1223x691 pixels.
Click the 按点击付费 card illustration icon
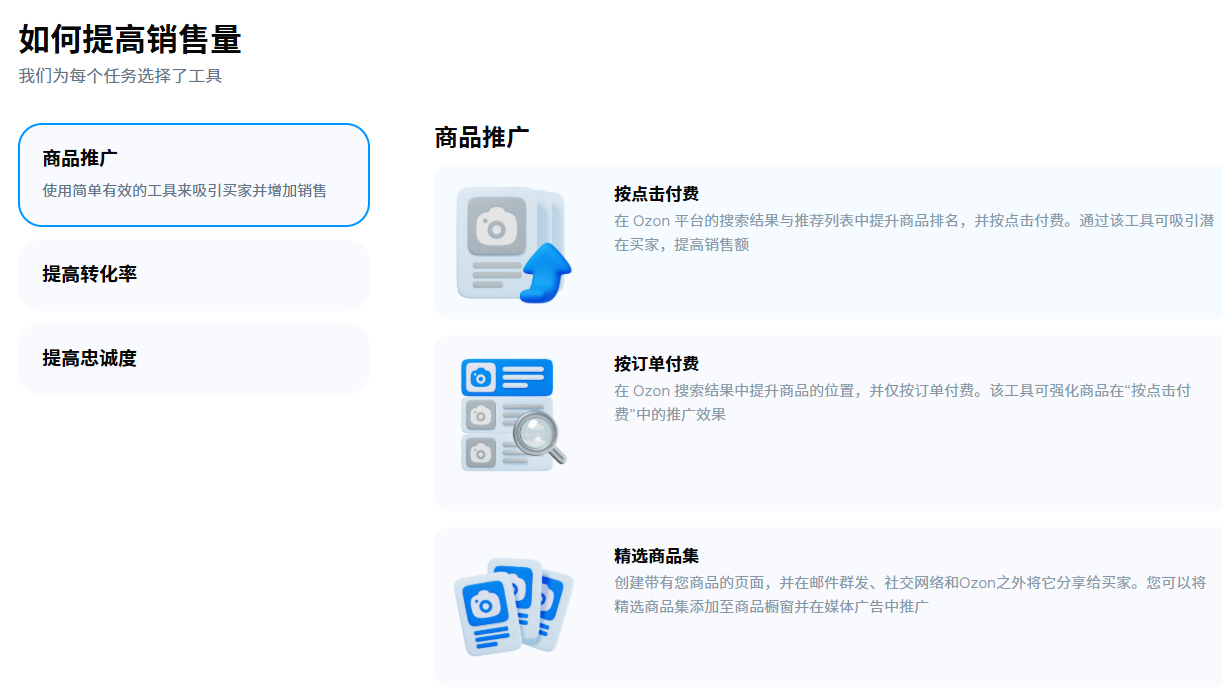pyautogui.click(x=514, y=244)
